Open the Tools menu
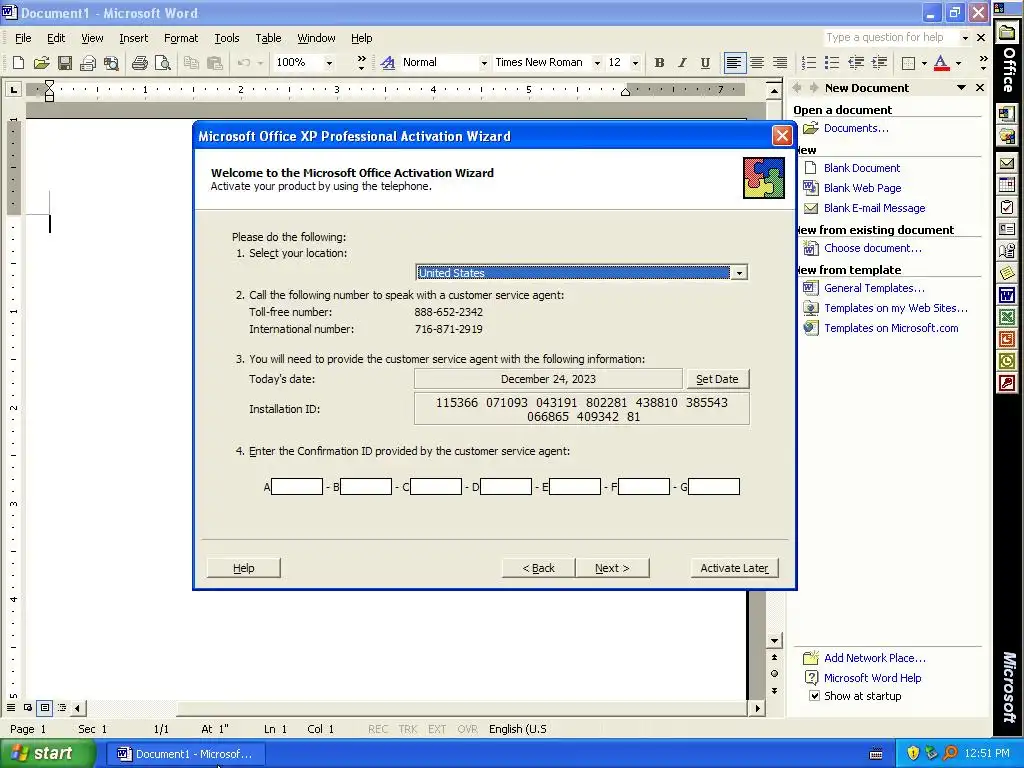 227,38
